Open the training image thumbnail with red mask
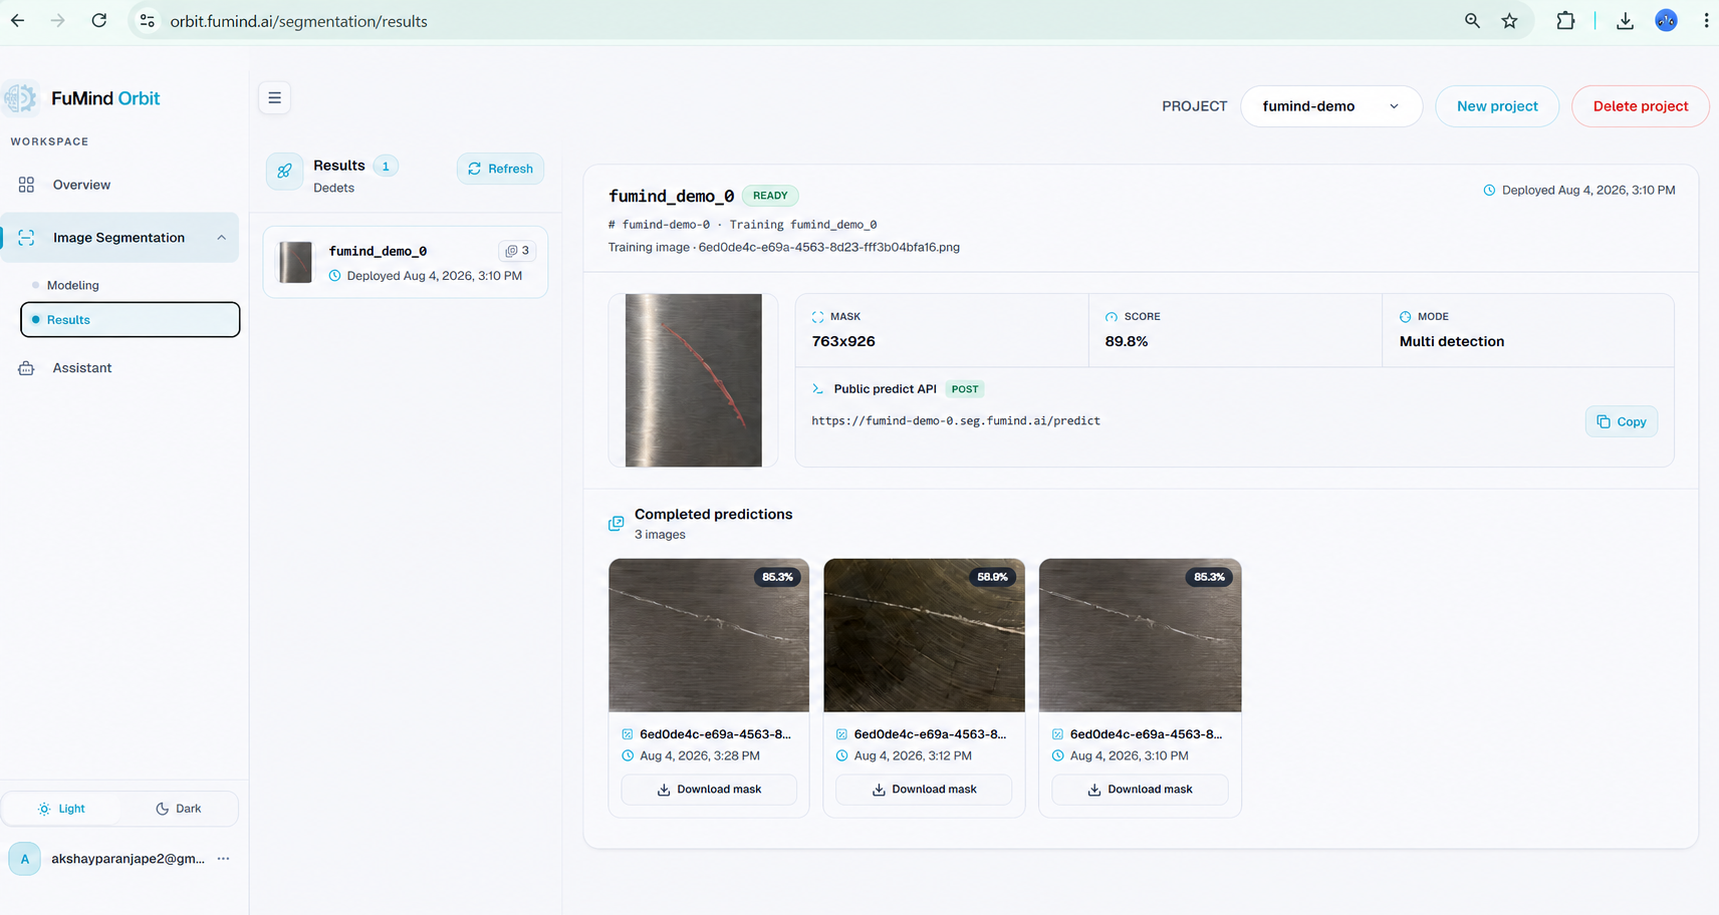The image size is (1719, 915). coord(693,380)
